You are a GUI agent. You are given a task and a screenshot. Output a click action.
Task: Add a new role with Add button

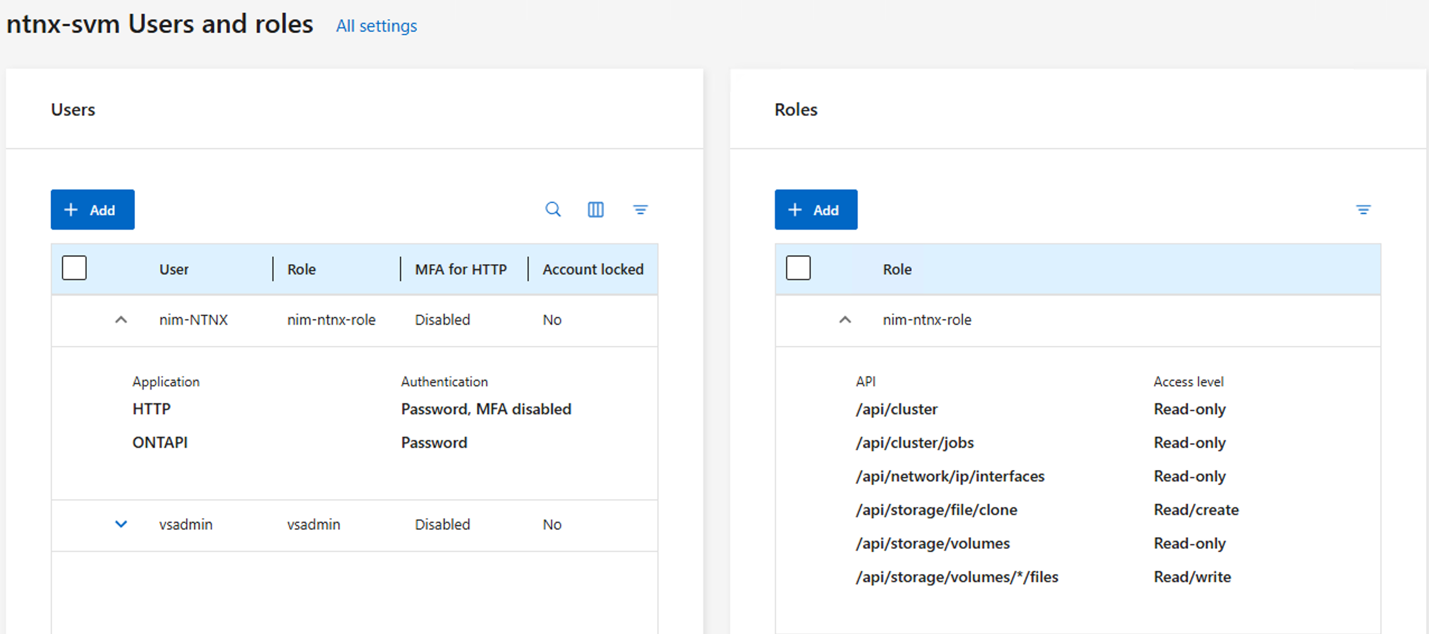click(816, 210)
